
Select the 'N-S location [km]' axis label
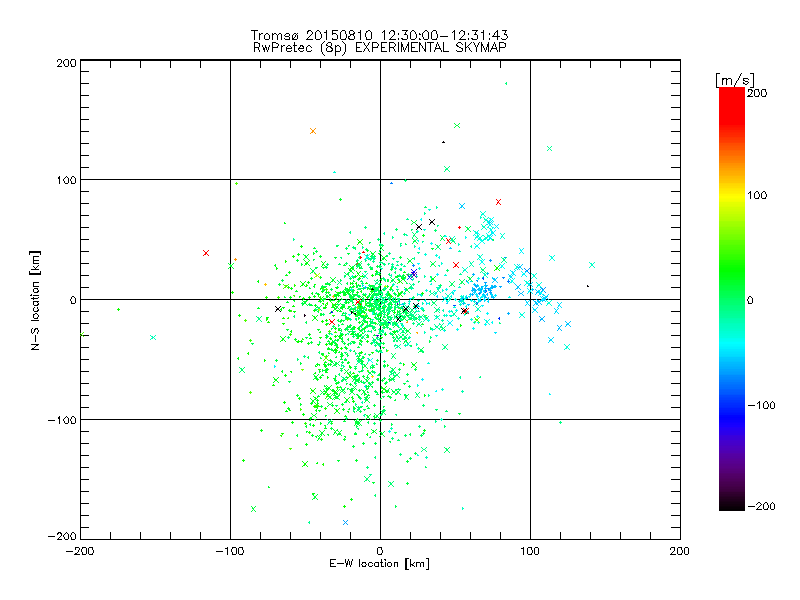click(35, 301)
